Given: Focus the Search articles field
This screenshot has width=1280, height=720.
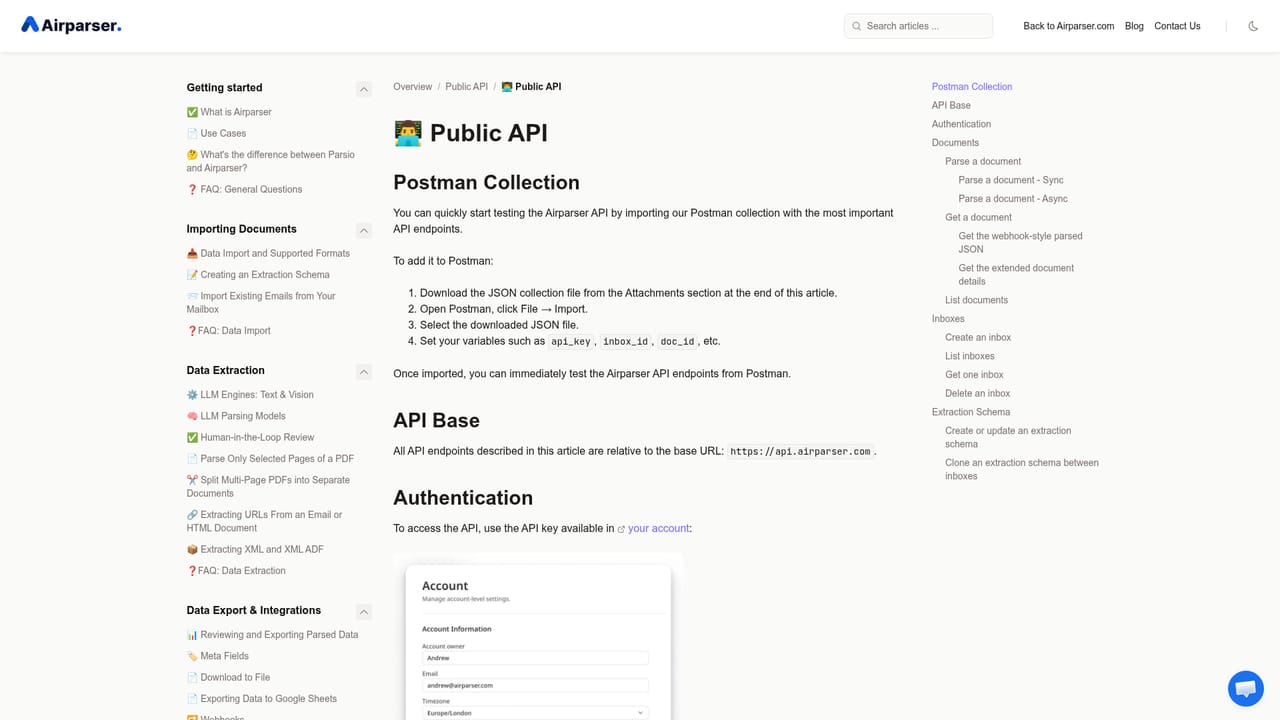Looking at the screenshot, I should 918,26.
